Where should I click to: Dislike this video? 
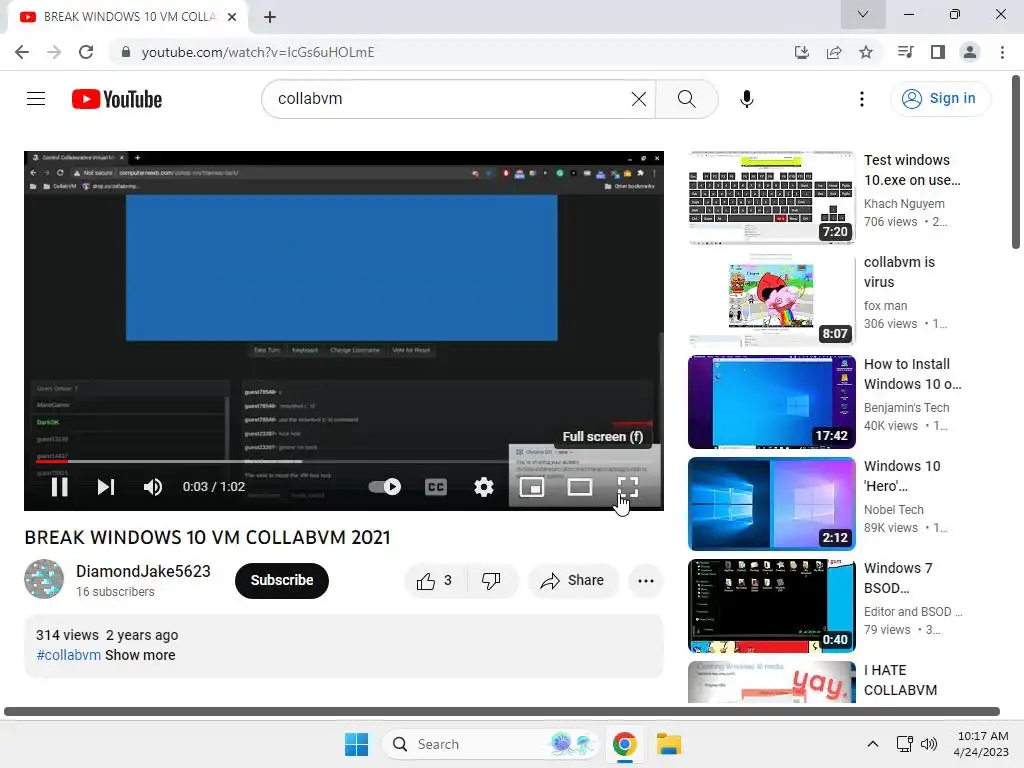tap(492, 581)
